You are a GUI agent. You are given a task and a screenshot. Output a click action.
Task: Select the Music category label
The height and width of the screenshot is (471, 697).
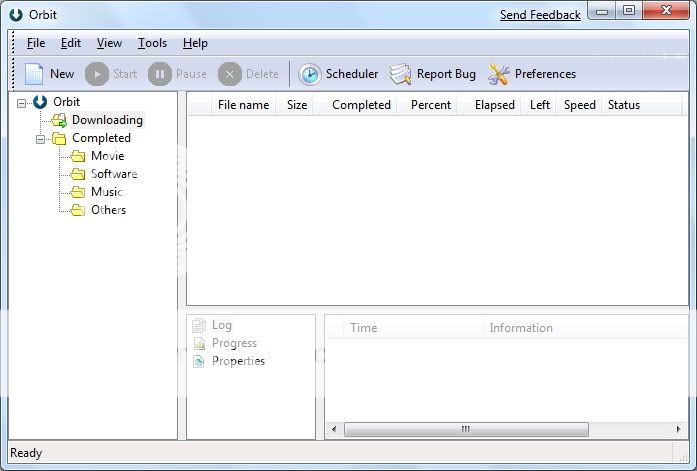point(107,192)
